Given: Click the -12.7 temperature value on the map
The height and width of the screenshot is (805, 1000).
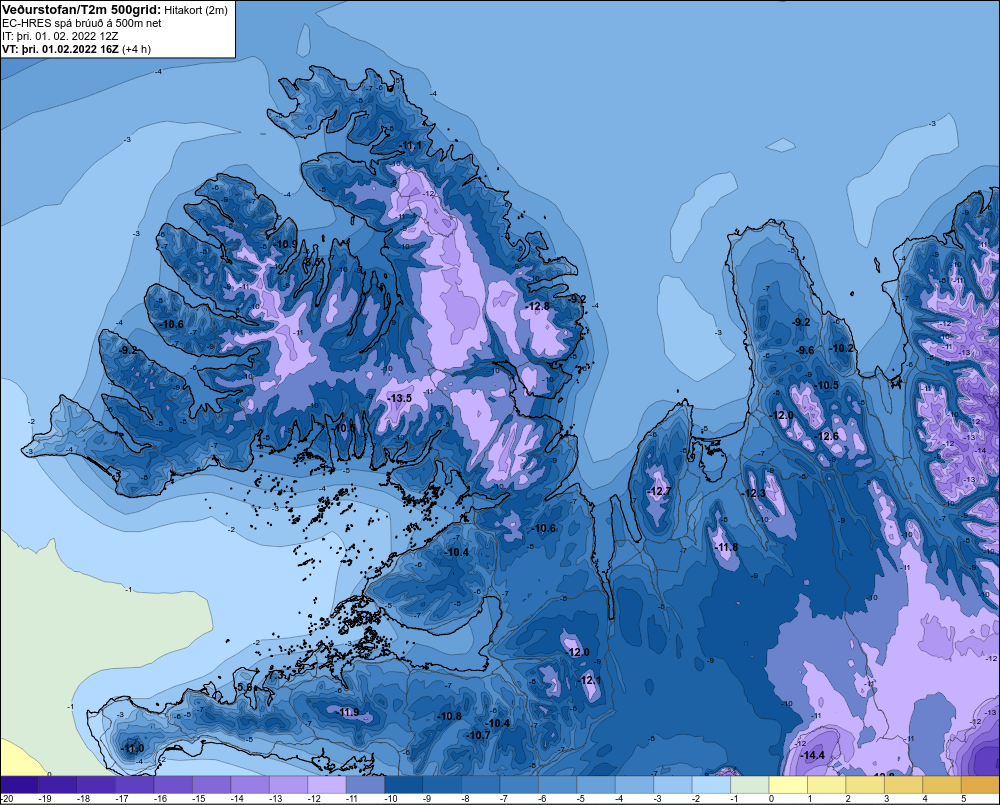Looking at the screenshot, I should 659,491.
